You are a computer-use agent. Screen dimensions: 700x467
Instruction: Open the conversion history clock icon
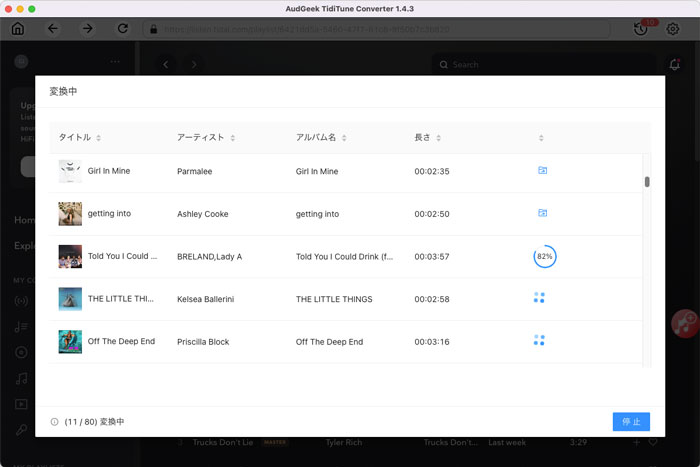641,29
